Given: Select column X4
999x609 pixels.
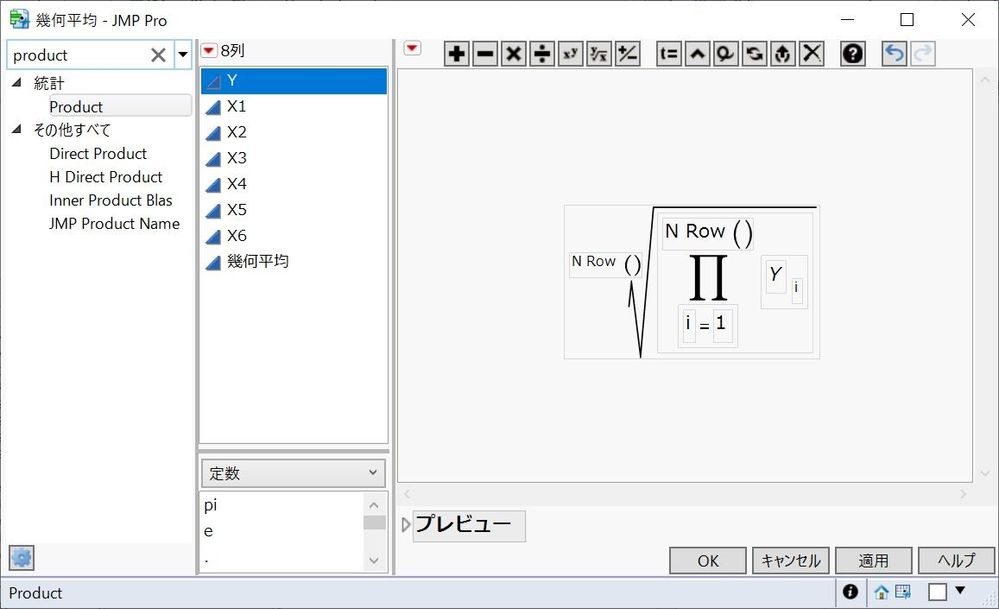Looking at the screenshot, I should pos(294,184).
